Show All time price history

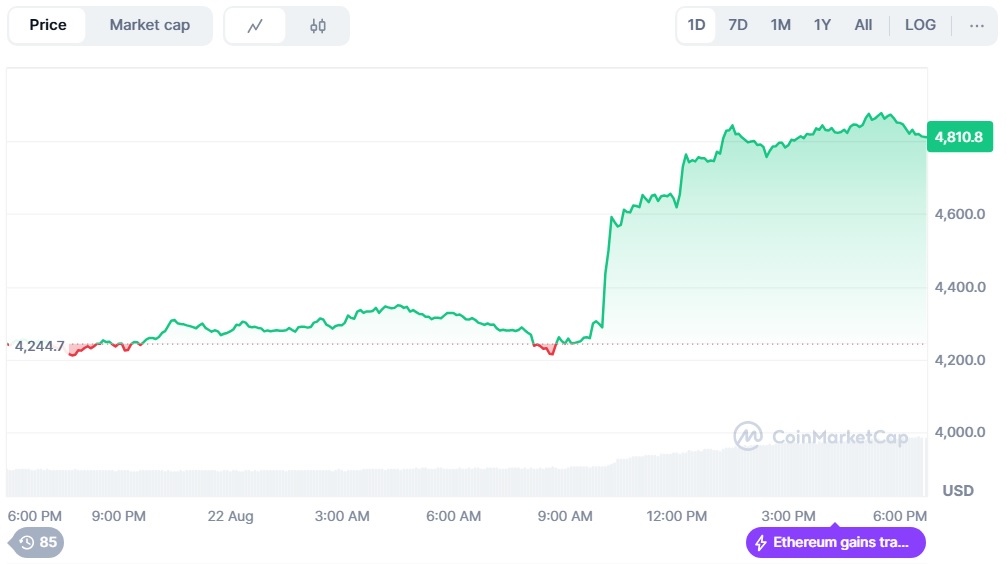click(863, 25)
